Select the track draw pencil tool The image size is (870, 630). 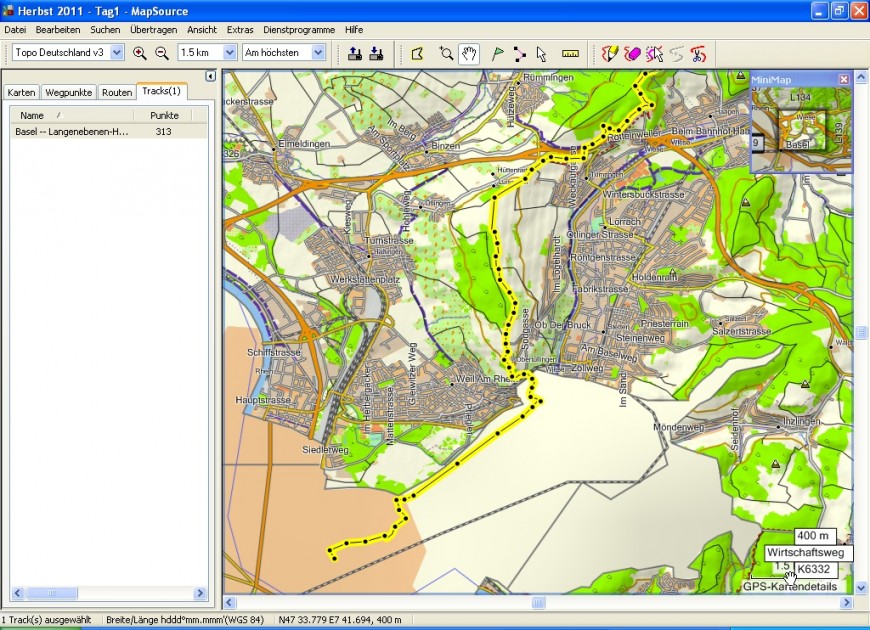tap(610, 53)
